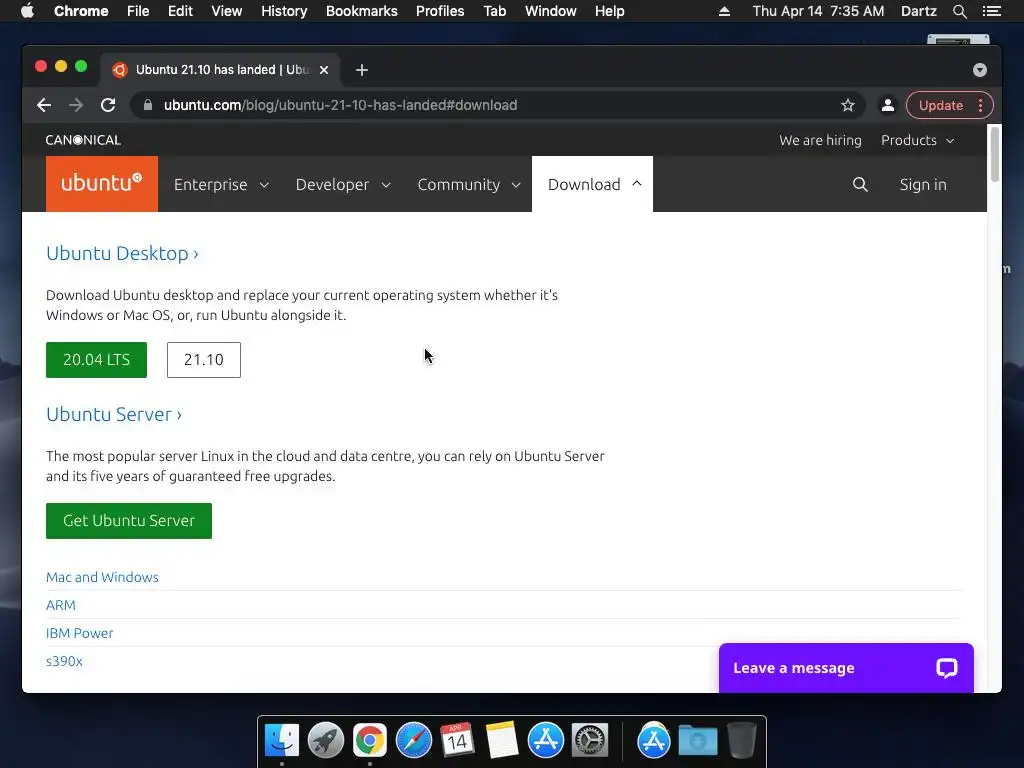The width and height of the screenshot is (1024, 768).
Task: Open the s390x link
Action: 64,662
